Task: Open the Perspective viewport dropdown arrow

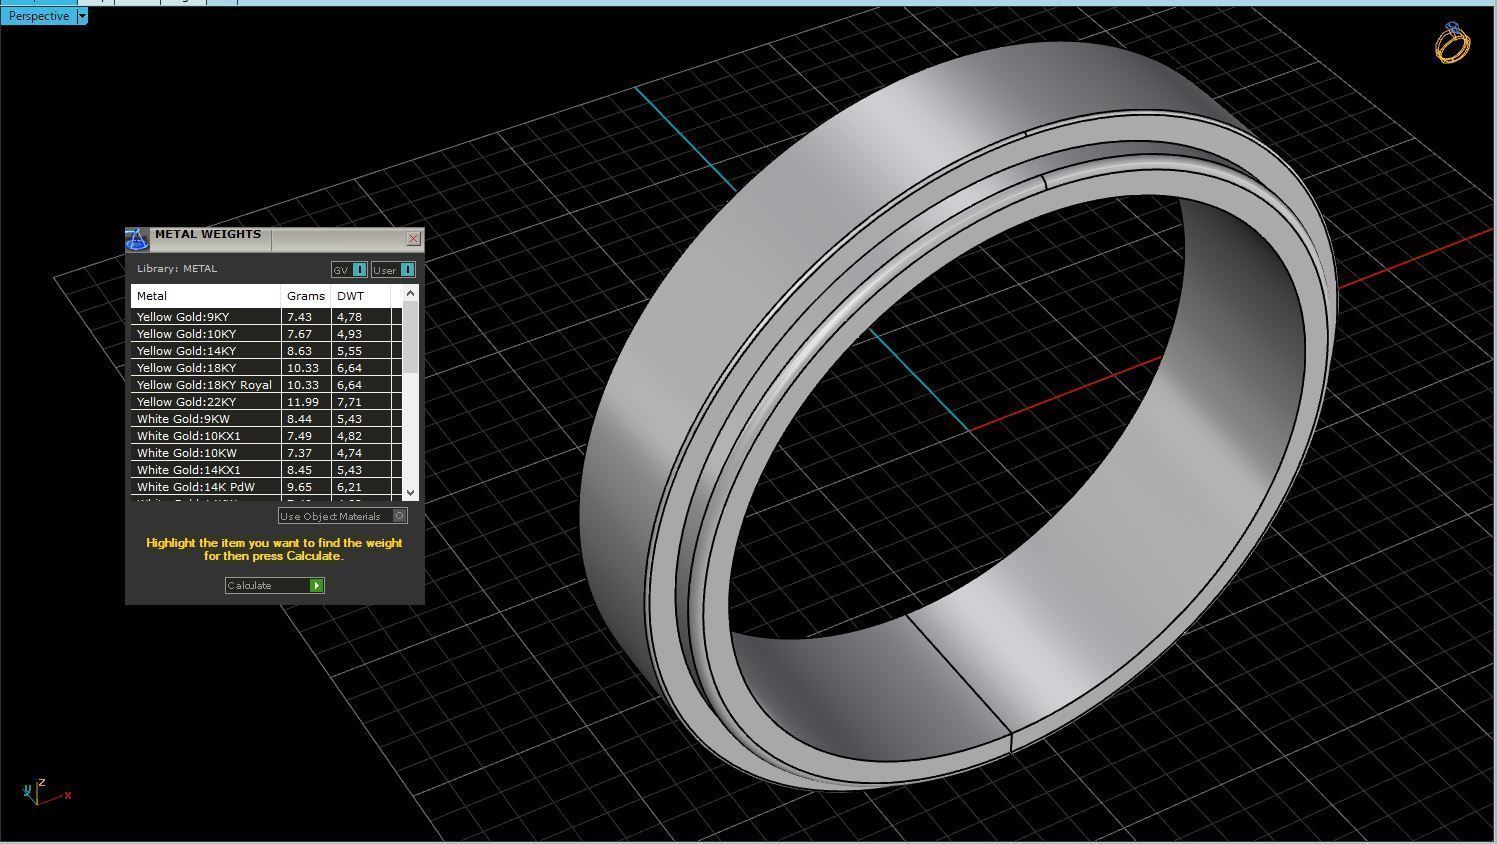Action: coord(82,16)
